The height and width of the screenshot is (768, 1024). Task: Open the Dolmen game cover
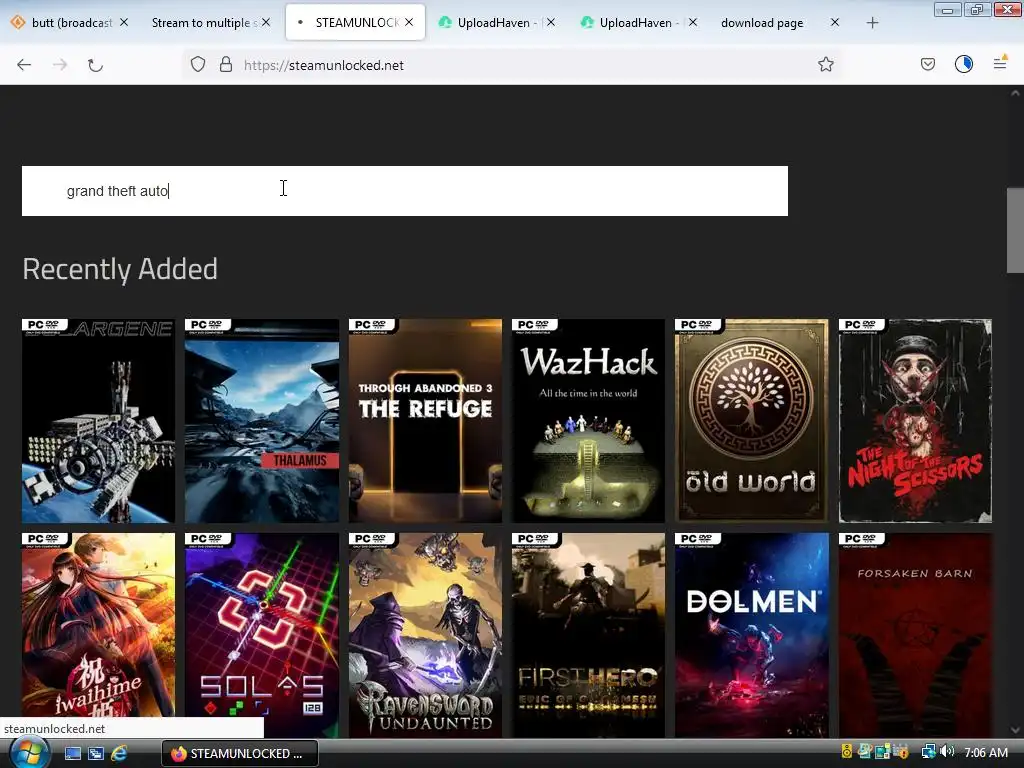[x=752, y=635]
